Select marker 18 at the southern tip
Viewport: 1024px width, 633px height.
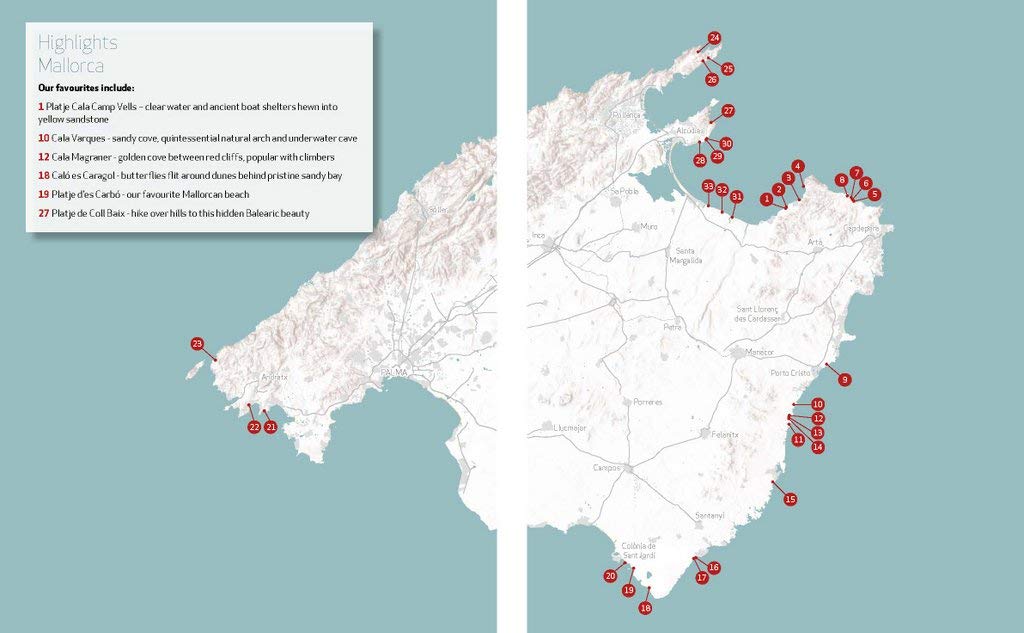(645, 607)
